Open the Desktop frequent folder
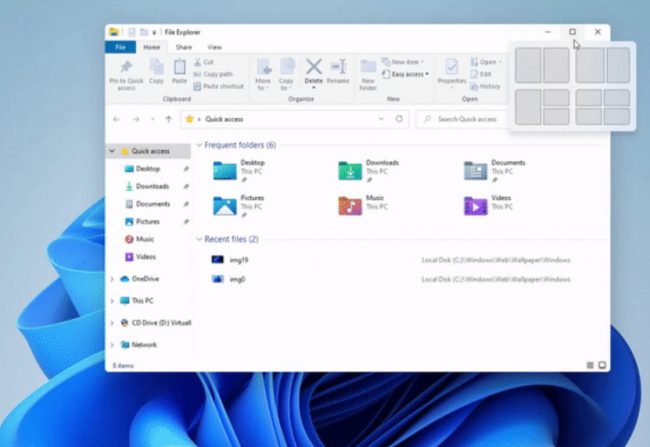Viewport: 650px width, 447px height. (x=239, y=170)
